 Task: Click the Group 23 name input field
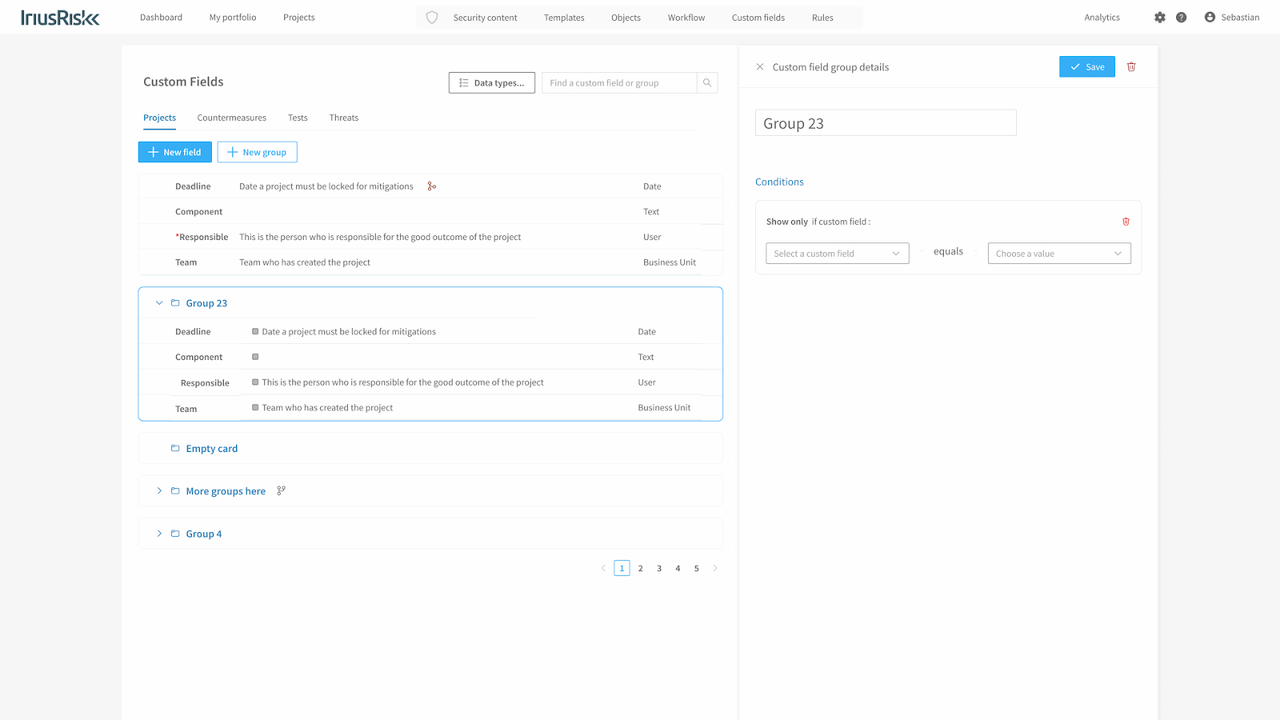[886, 123]
